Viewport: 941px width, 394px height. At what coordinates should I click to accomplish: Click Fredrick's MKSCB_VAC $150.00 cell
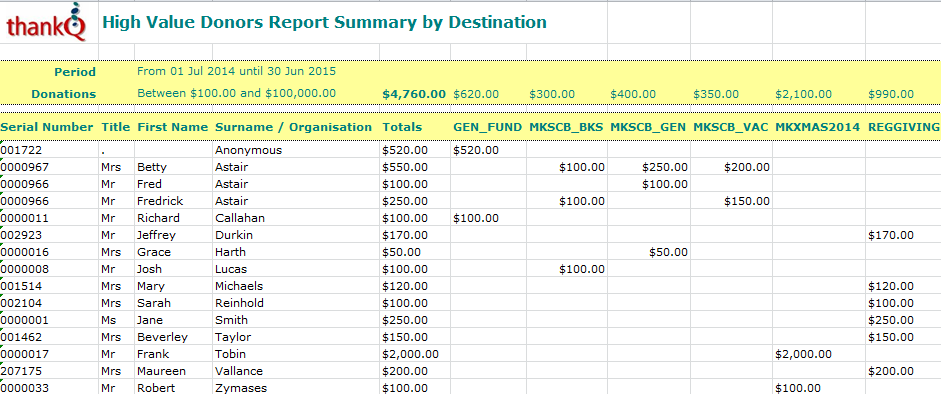point(747,201)
